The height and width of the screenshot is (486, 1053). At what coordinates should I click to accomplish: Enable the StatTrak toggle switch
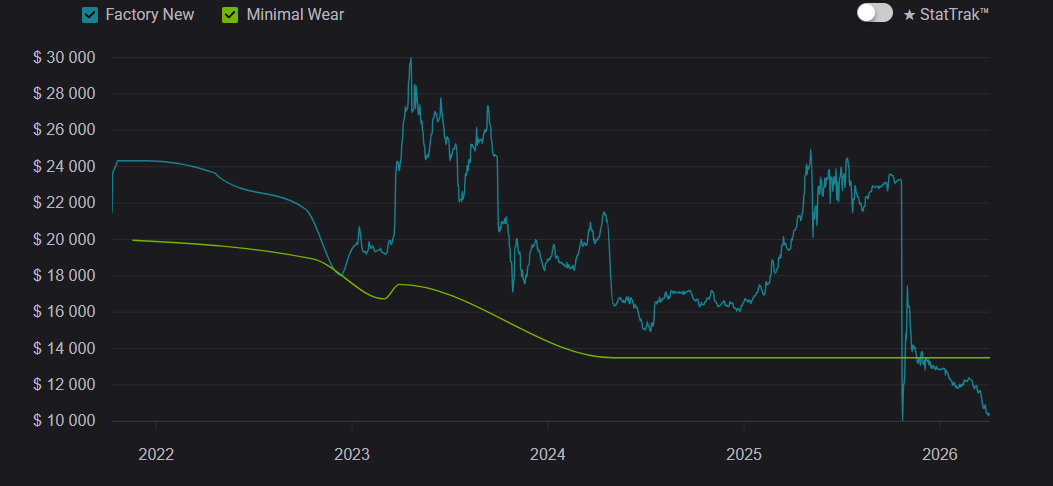(874, 13)
